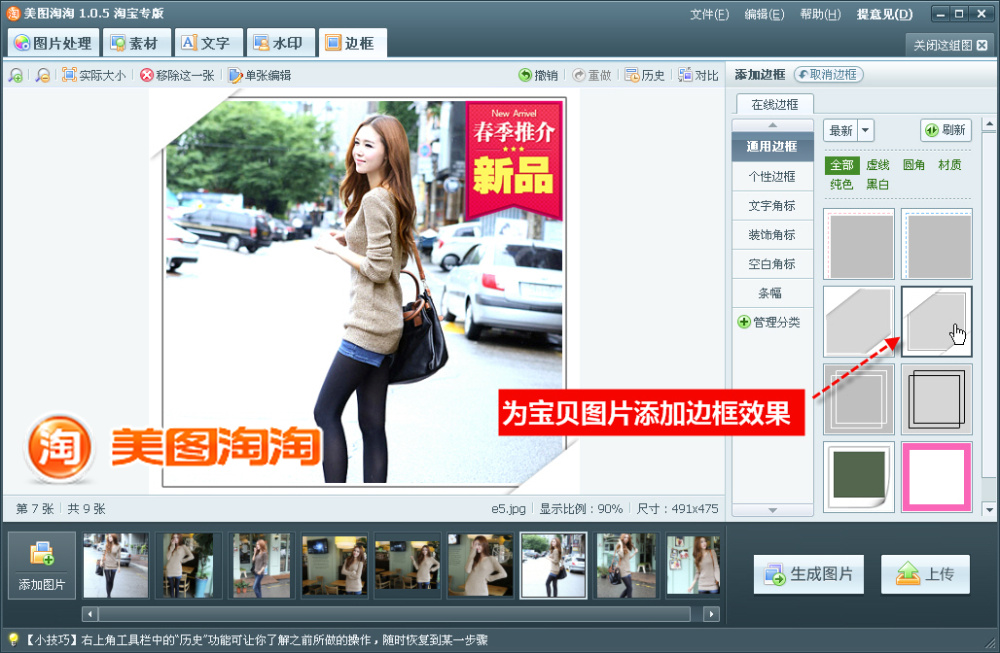Open the 编辑(E) menu
Viewport: 1000px width, 653px height.
point(764,14)
